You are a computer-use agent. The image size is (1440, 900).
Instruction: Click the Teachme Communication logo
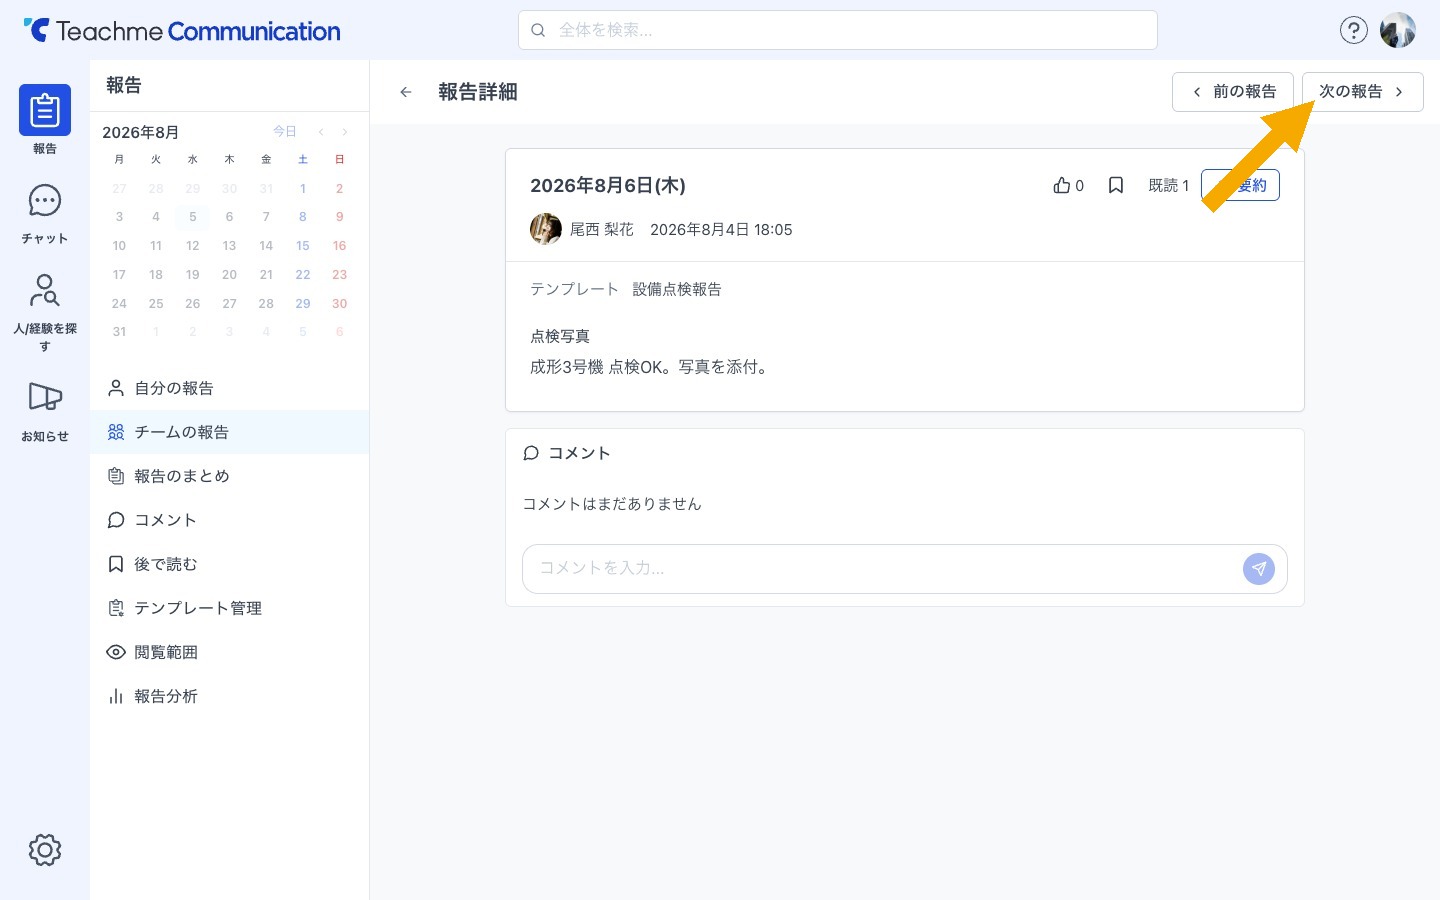[182, 31]
